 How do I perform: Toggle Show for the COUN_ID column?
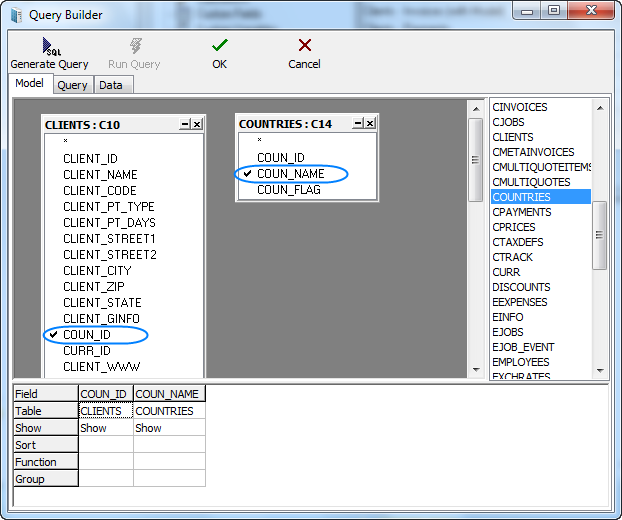pos(106,428)
